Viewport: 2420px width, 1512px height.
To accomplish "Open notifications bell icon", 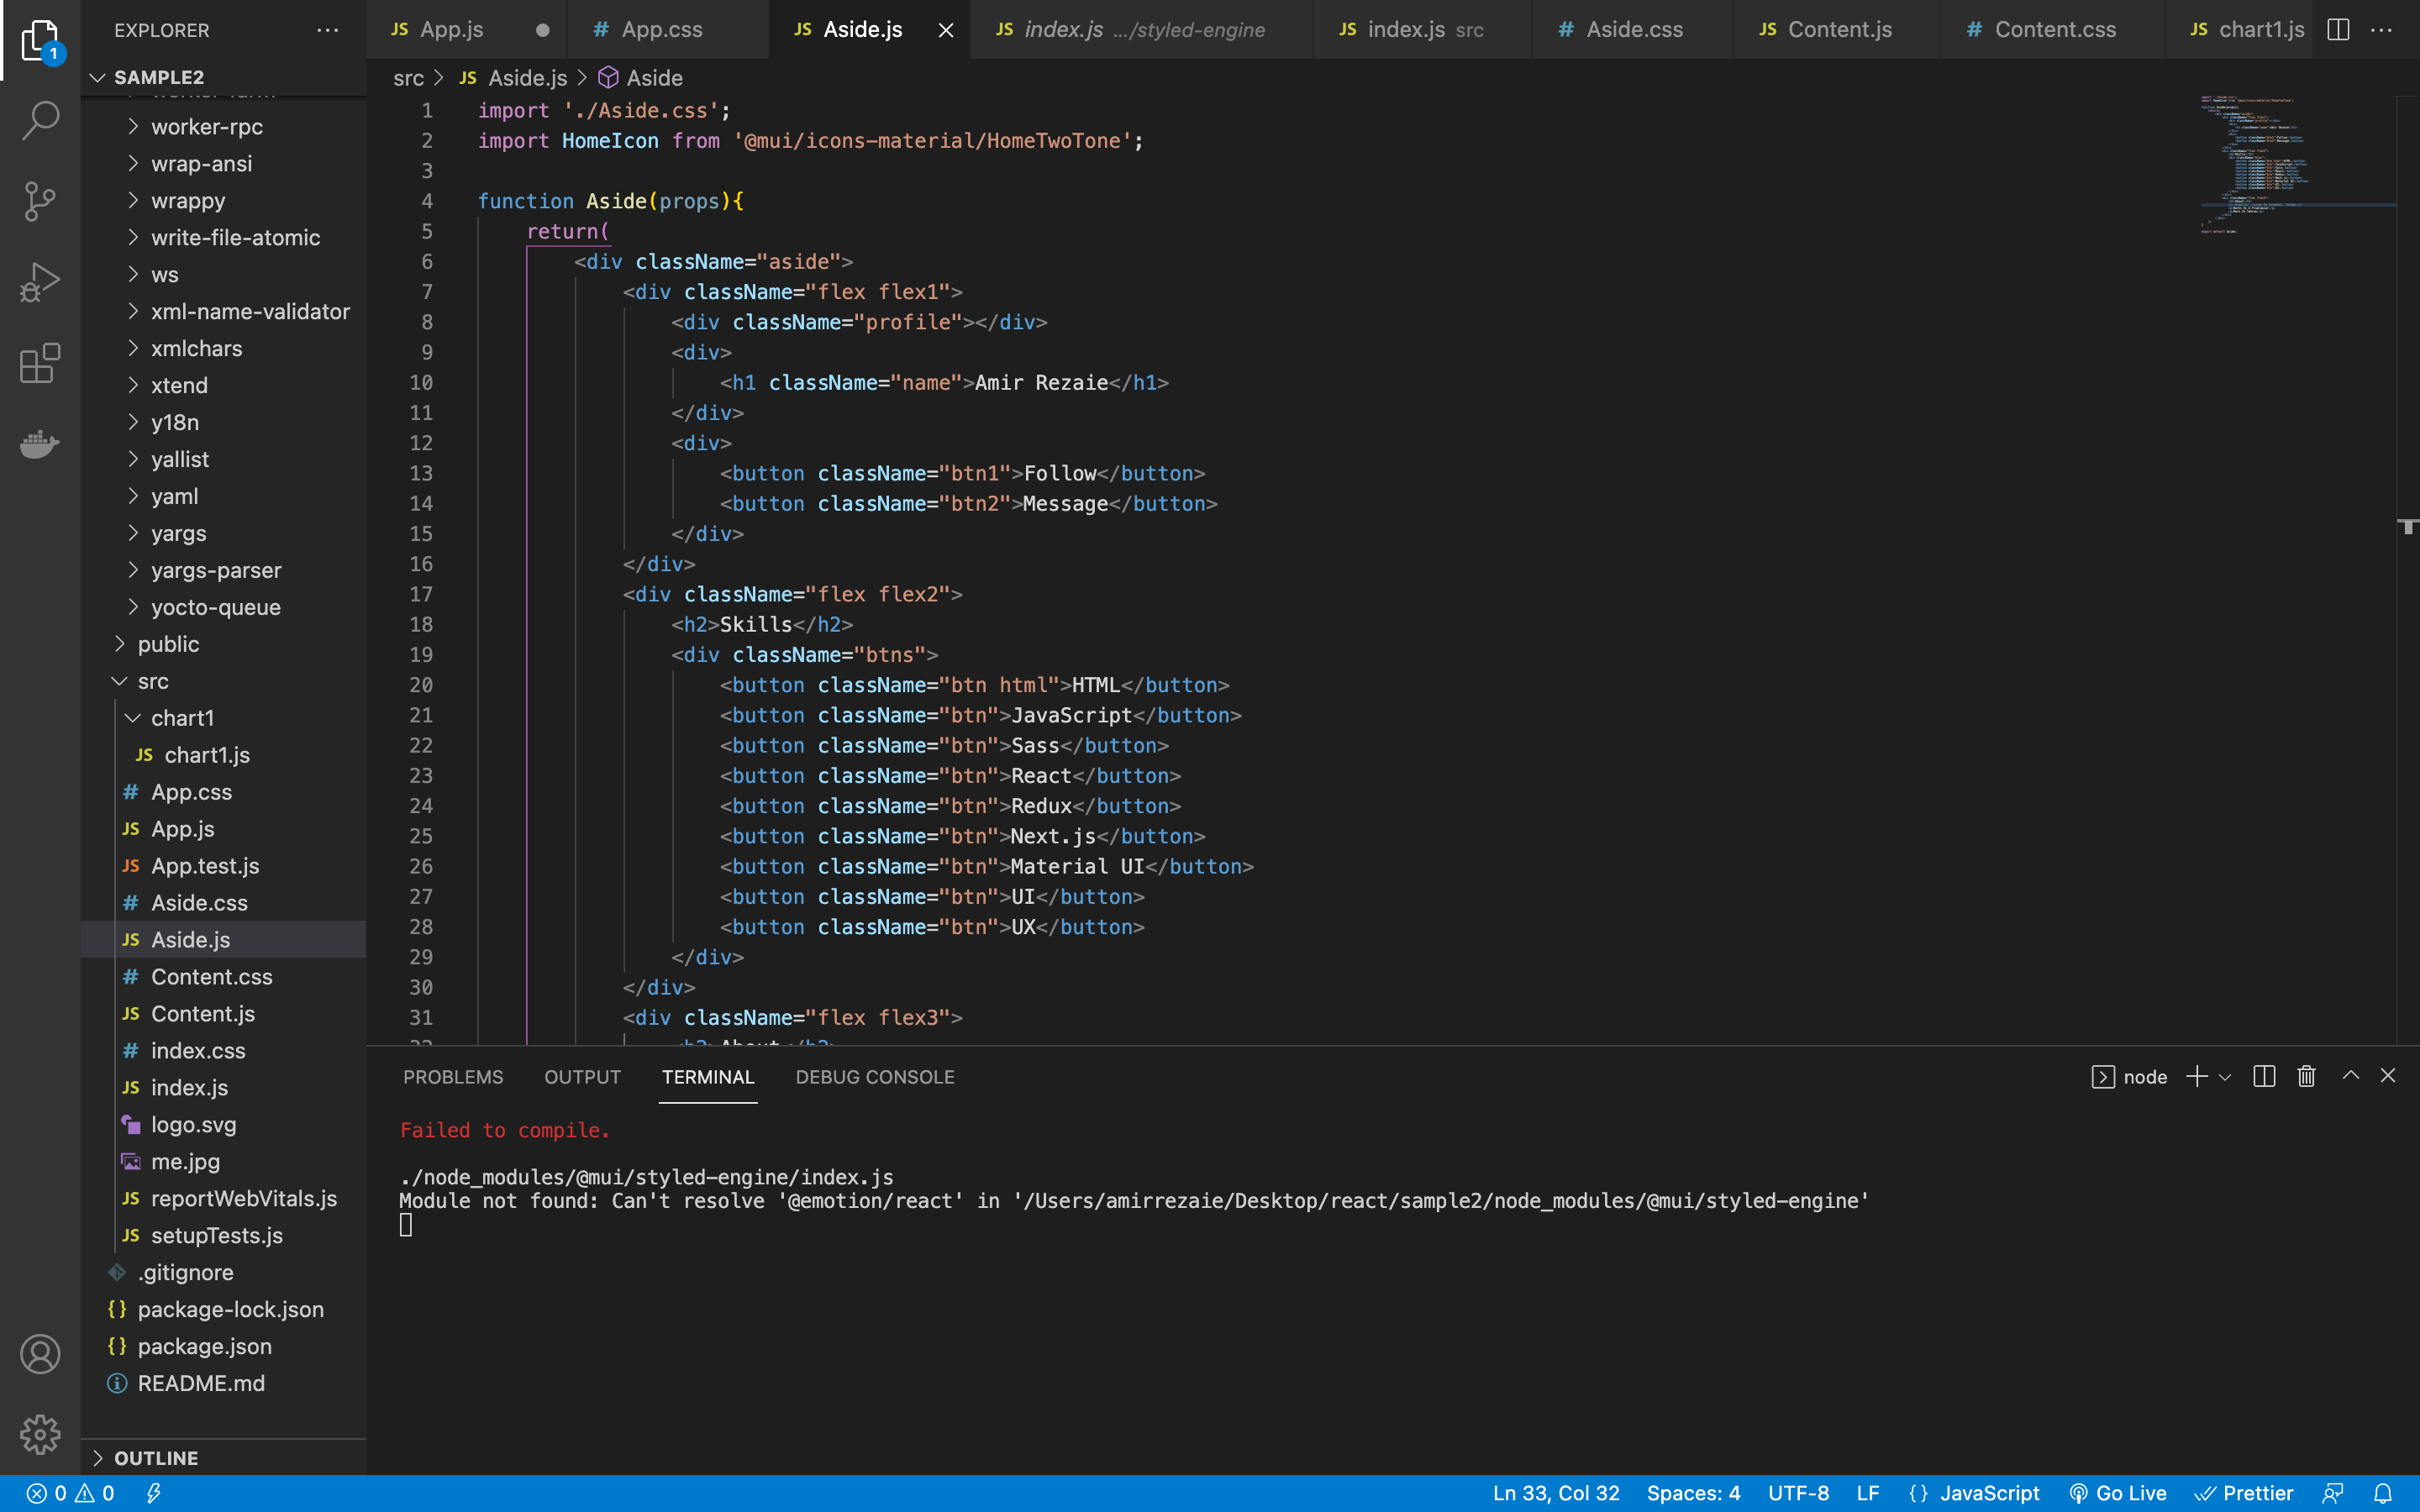I will pos(2383,1493).
